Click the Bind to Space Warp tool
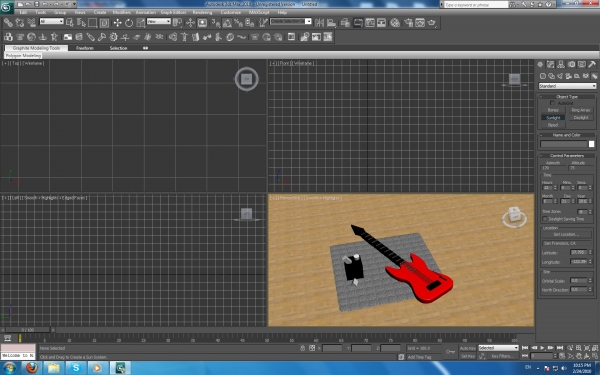This screenshot has height=375, width=600. point(31,23)
